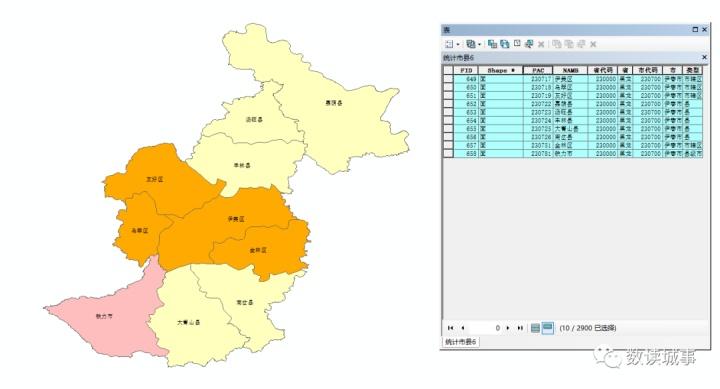This screenshot has height=389, width=720.
Task: Click FID cell 653
Action: 466,112
